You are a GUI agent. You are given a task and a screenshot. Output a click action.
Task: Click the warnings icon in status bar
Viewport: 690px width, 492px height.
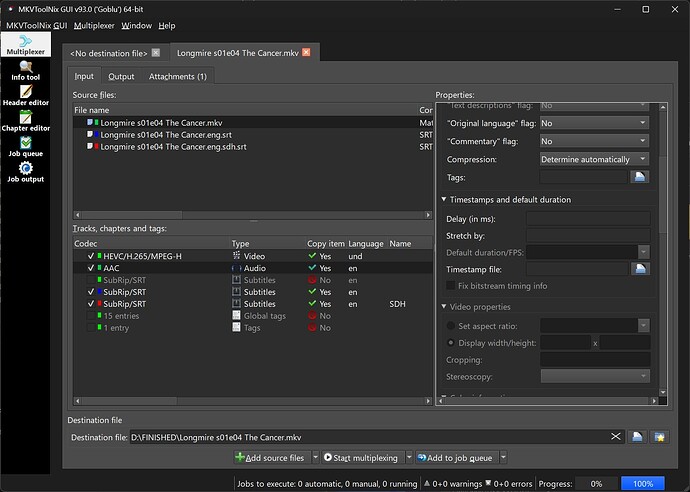pyautogui.click(x=426, y=483)
